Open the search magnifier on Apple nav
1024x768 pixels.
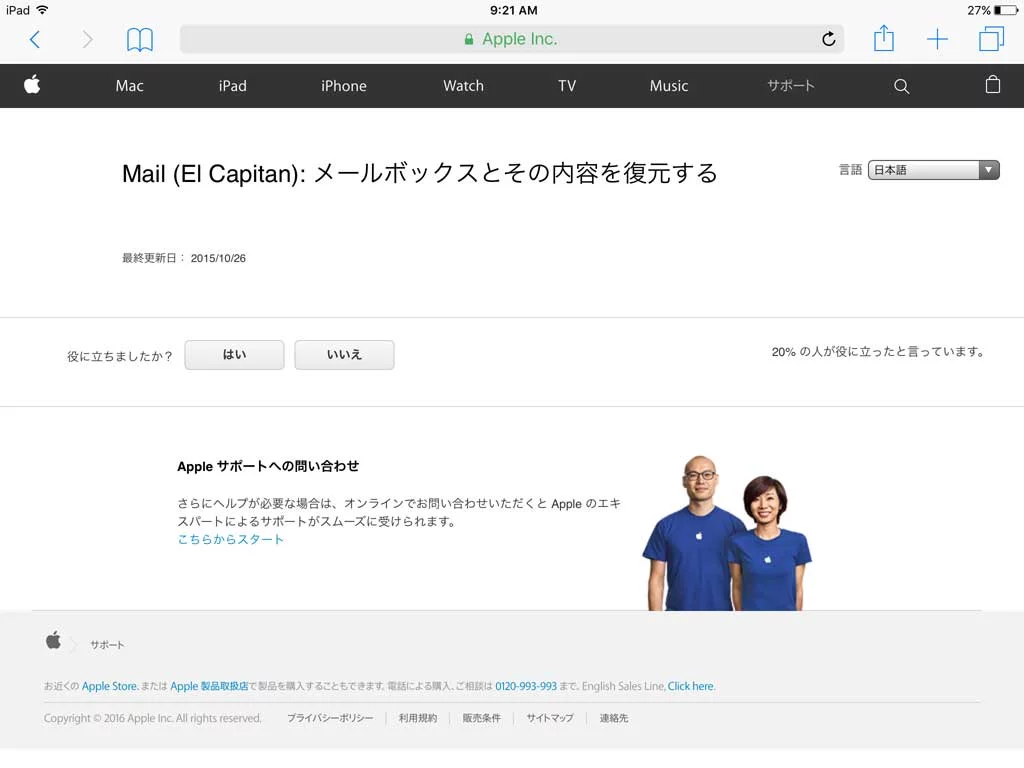[901, 86]
